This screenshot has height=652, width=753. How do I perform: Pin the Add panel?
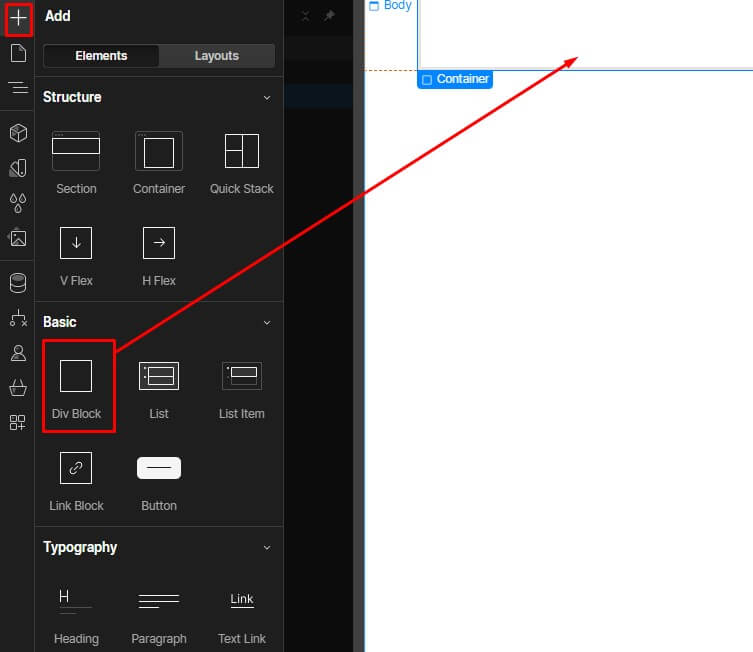pos(329,16)
